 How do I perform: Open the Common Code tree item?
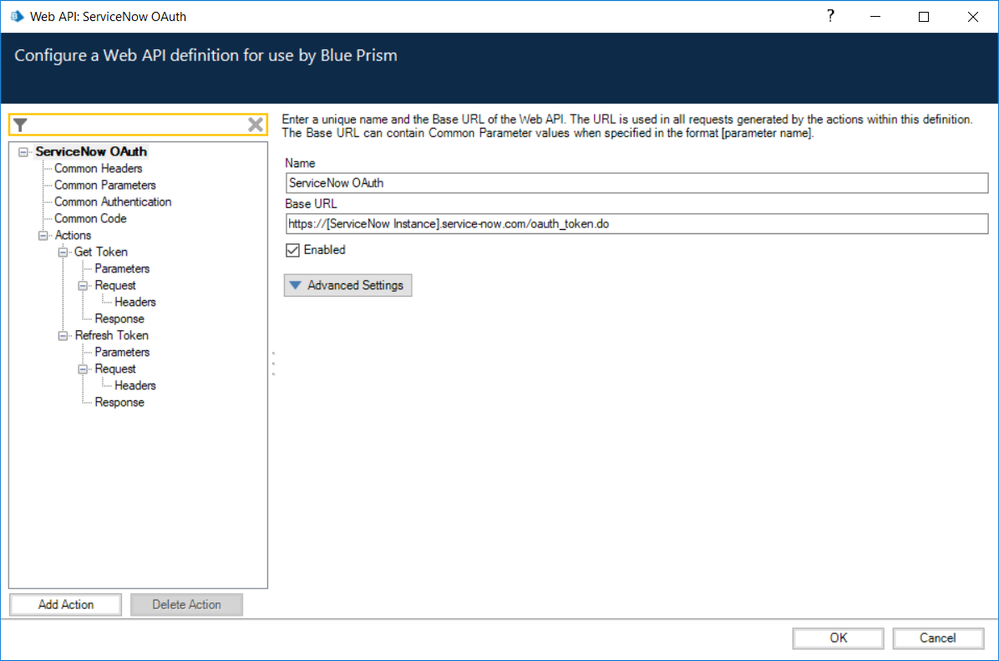[x=90, y=219]
